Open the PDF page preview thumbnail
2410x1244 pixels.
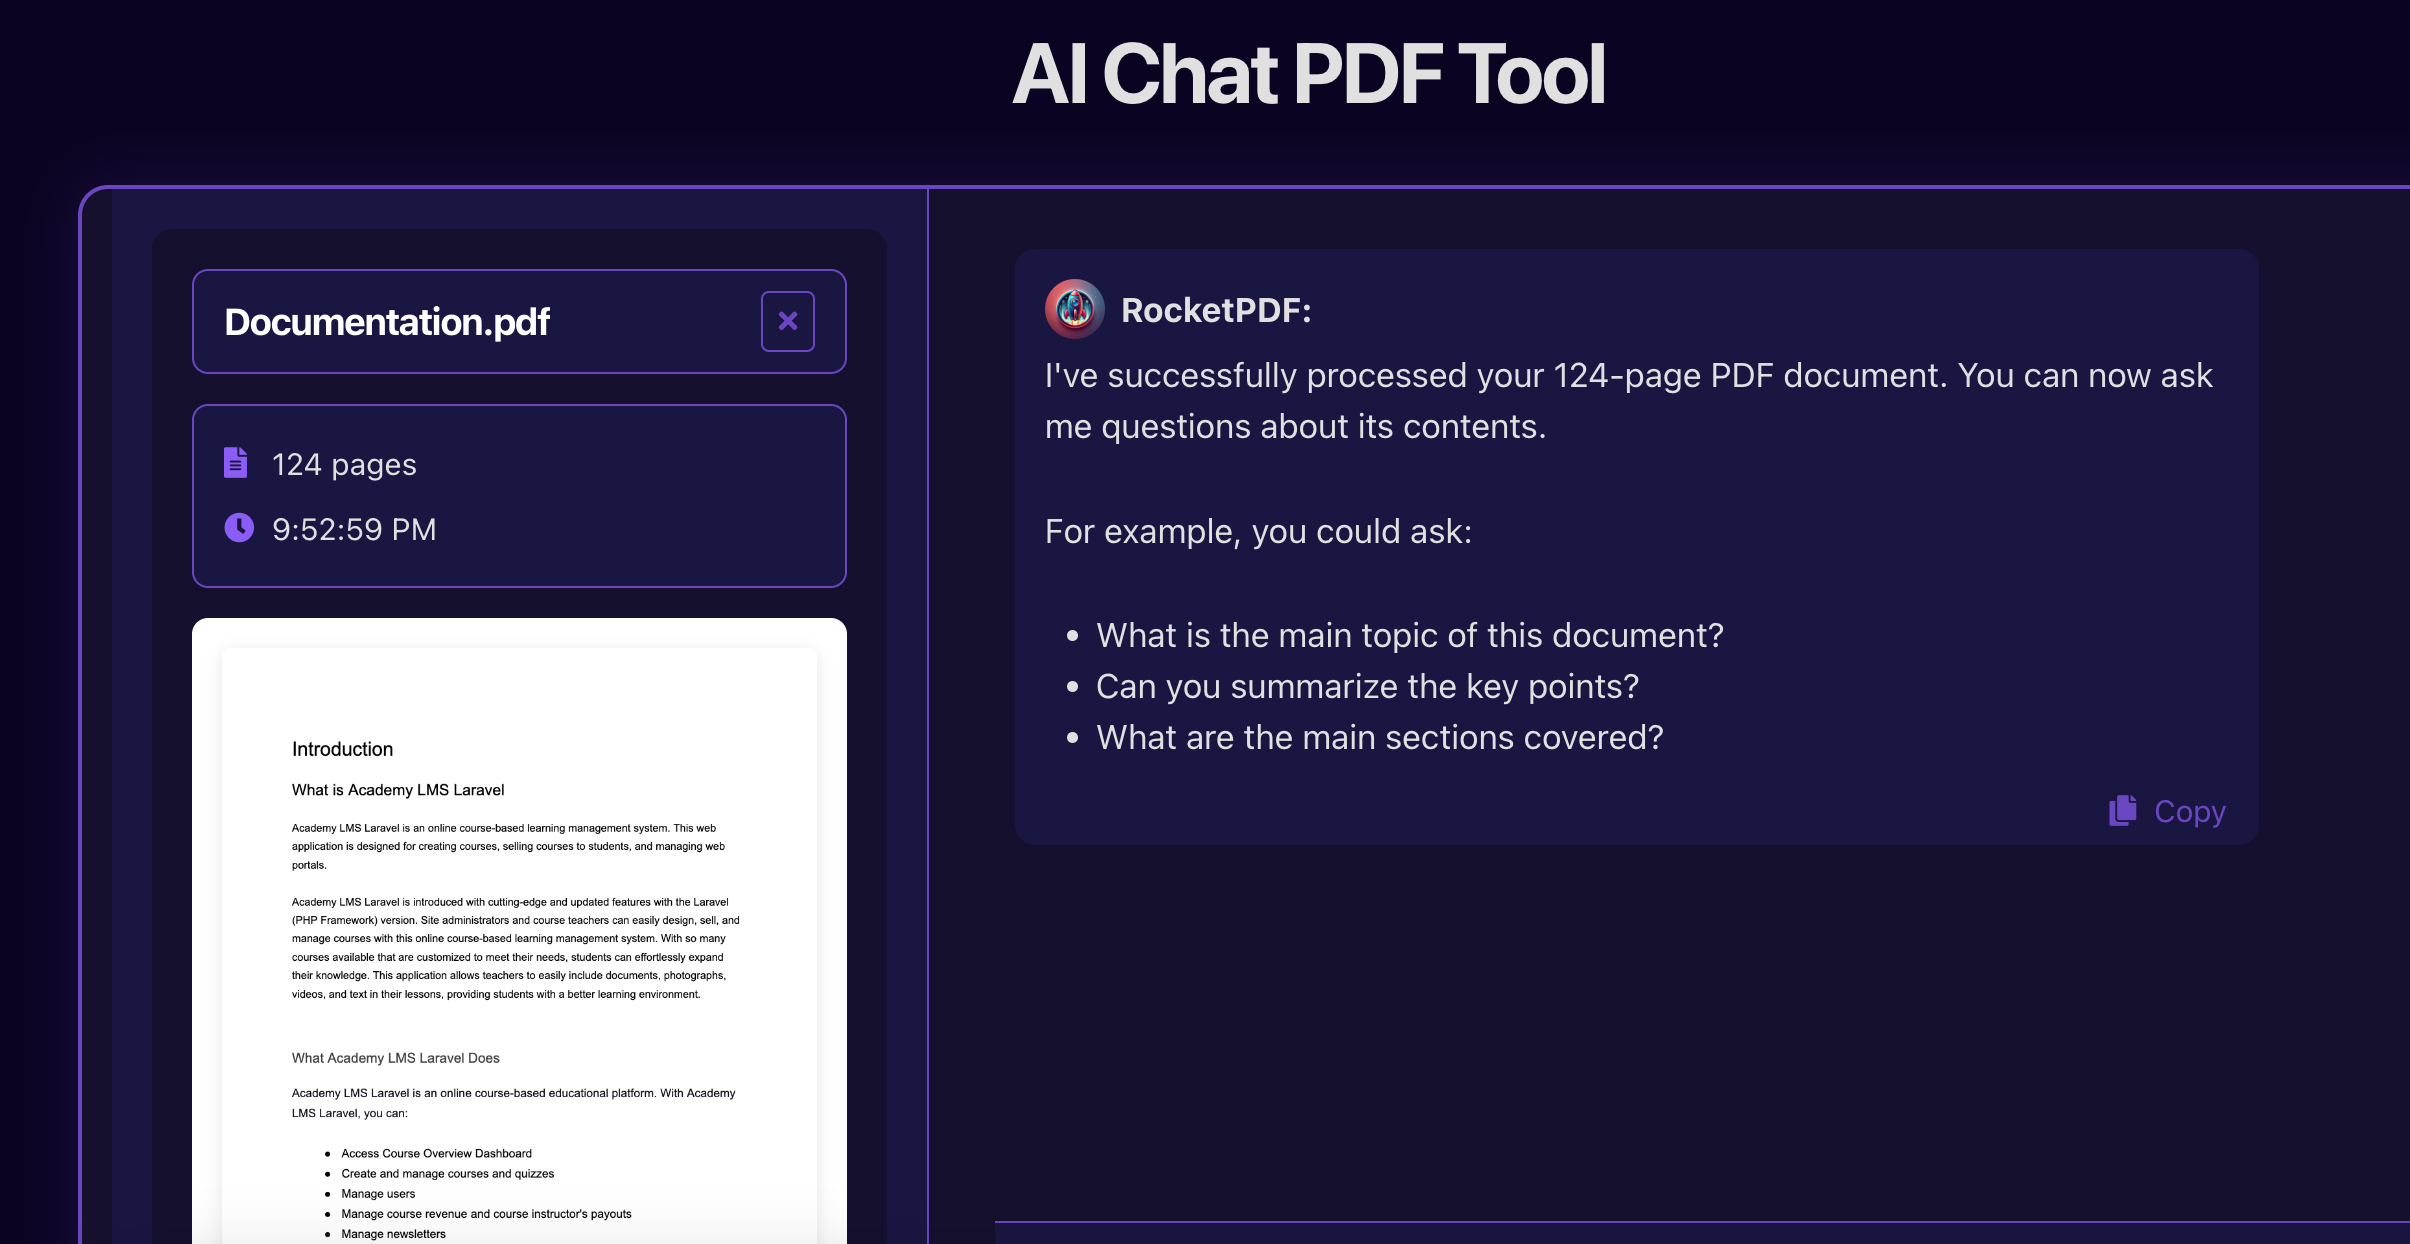(519, 930)
